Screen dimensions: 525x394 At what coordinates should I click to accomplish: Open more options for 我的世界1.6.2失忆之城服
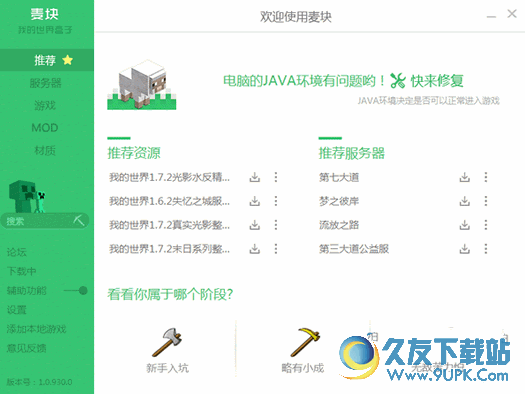(x=276, y=201)
